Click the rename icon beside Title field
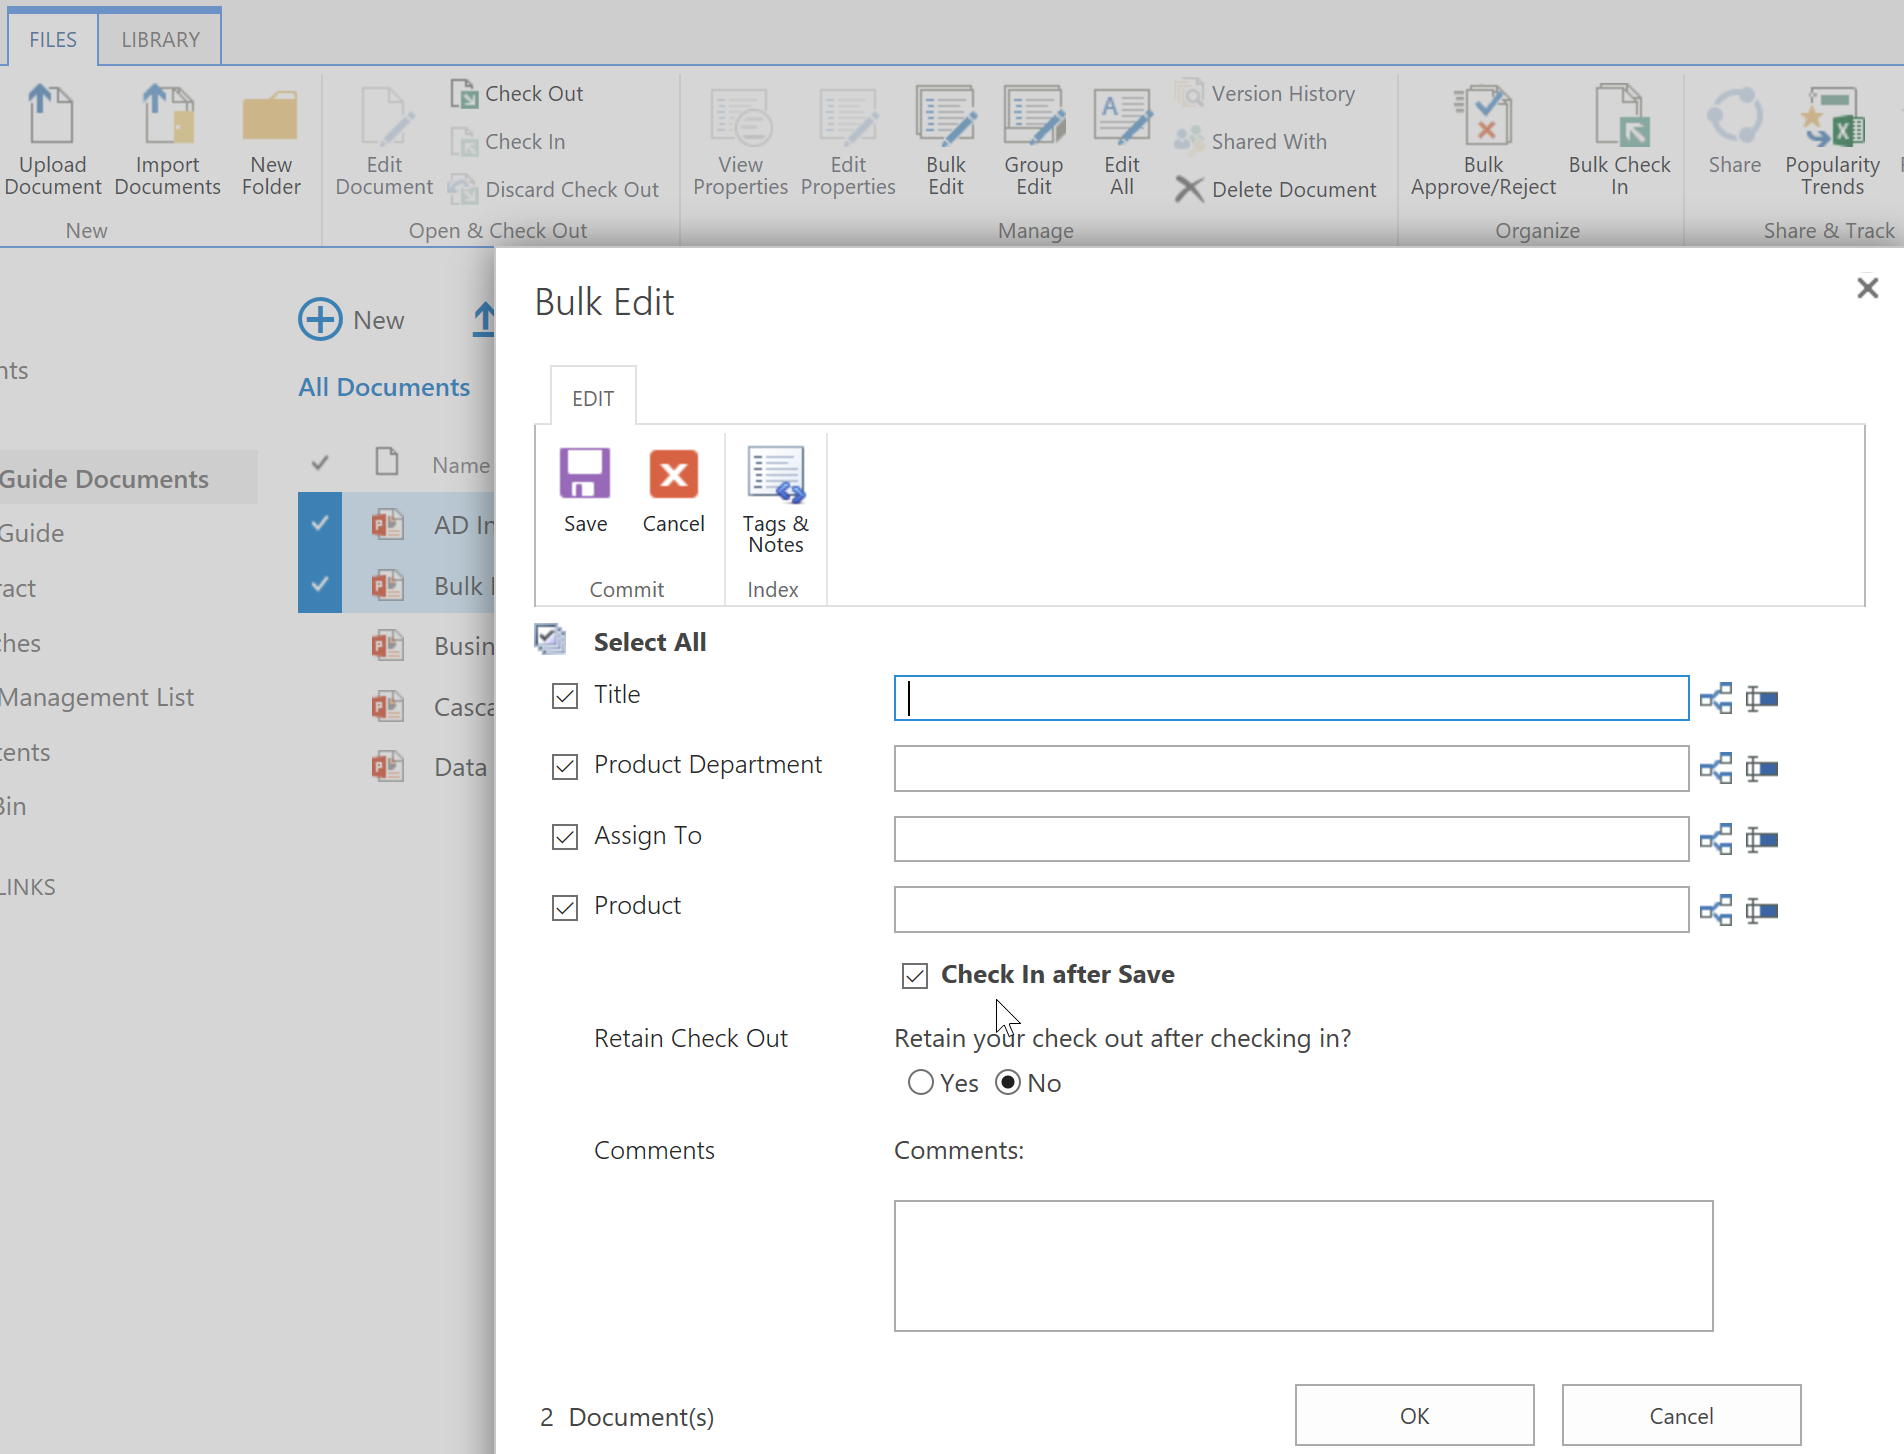The width and height of the screenshot is (1904, 1454). click(x=1762, y=698)
